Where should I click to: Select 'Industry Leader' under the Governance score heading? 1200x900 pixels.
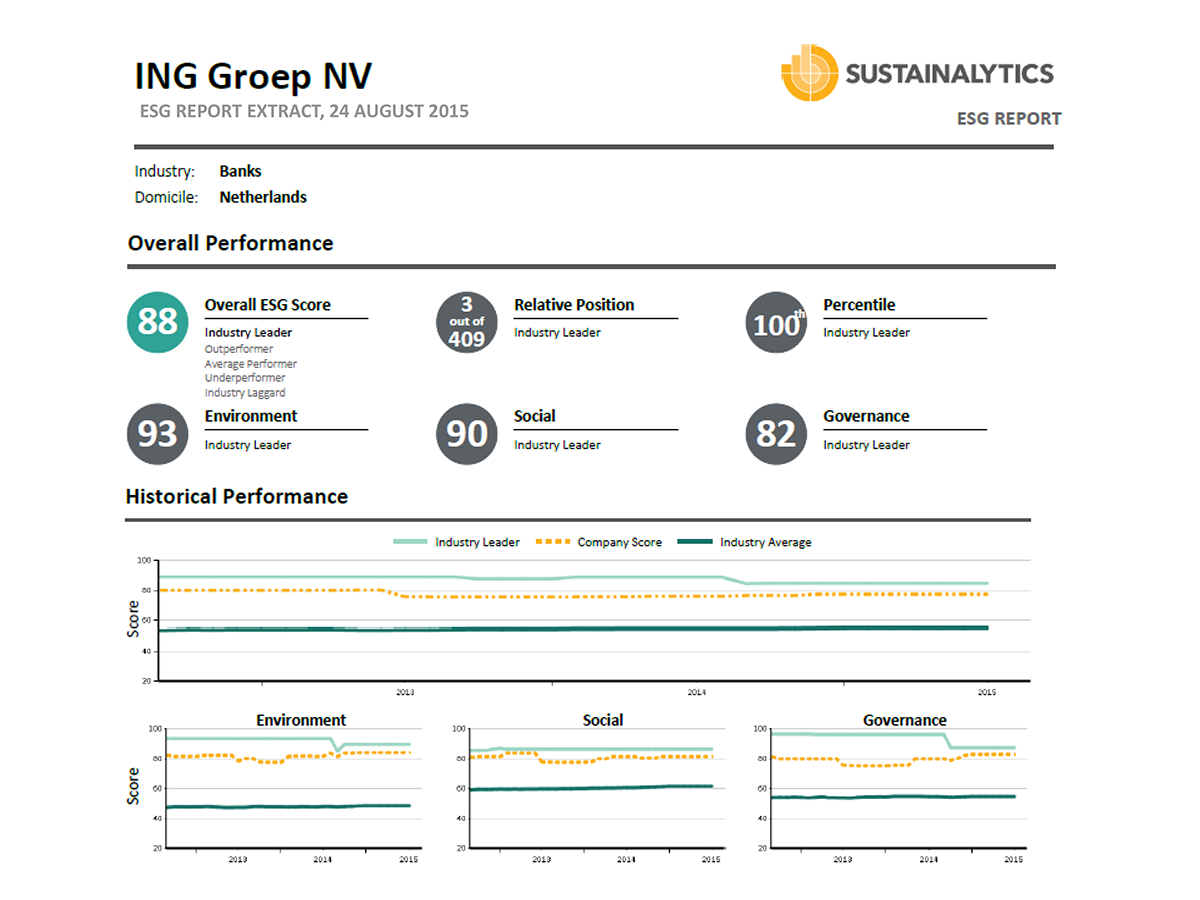coord(867,445)
